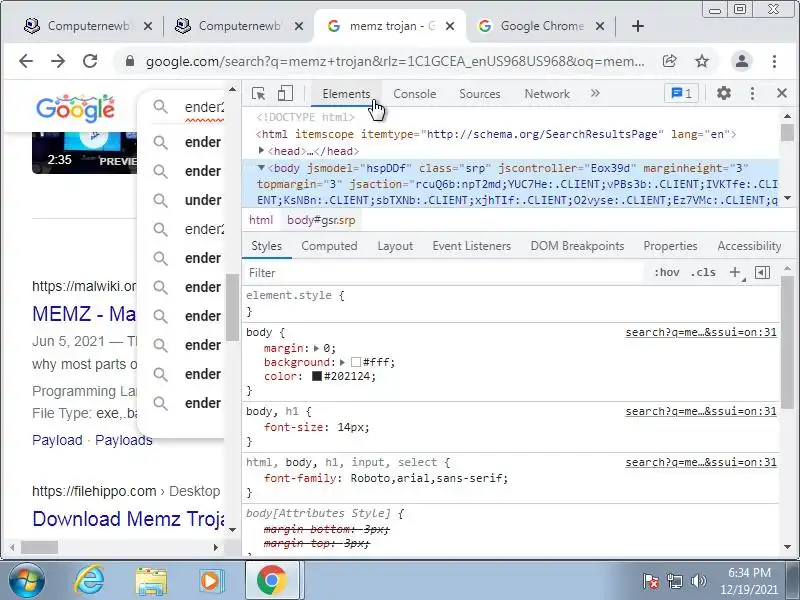Click the styles Filter input field

pyautogui.click(x=444, y=273)
